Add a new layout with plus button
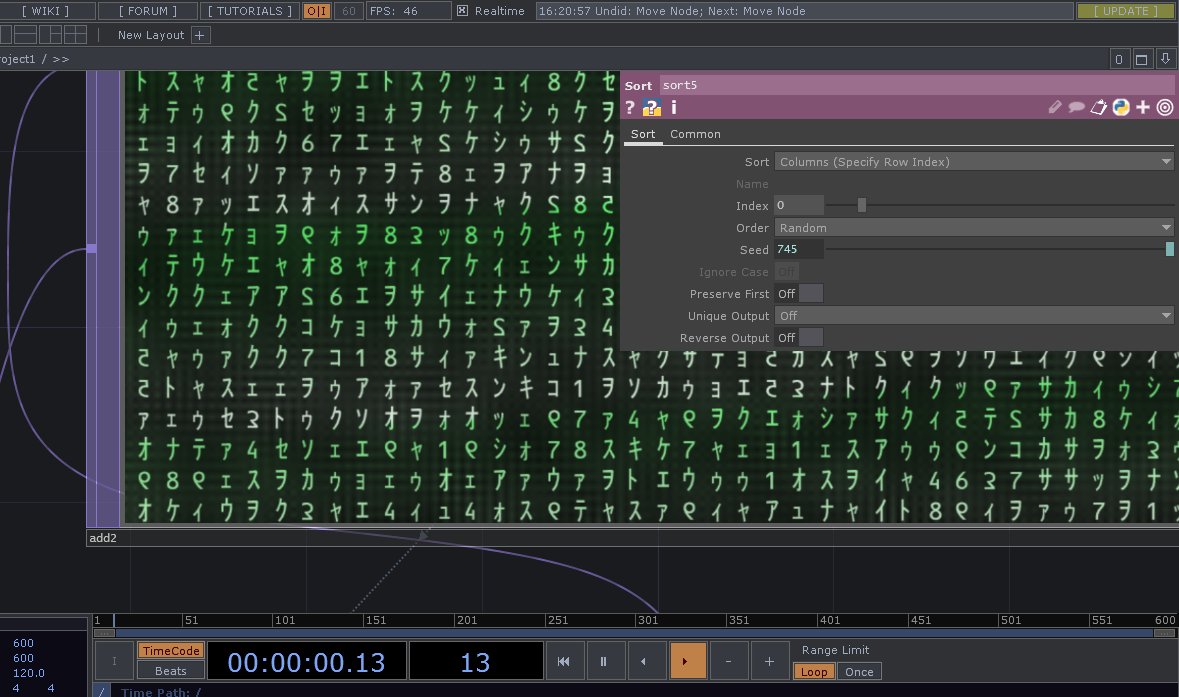Viewport: 1179px width, 697px height. pos(200,35)
